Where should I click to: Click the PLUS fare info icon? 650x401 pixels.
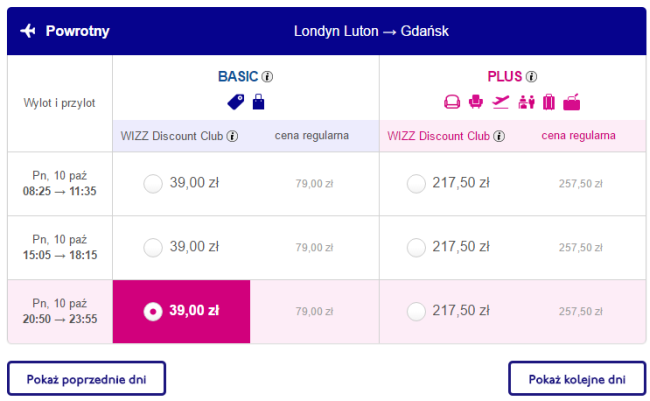531,77
